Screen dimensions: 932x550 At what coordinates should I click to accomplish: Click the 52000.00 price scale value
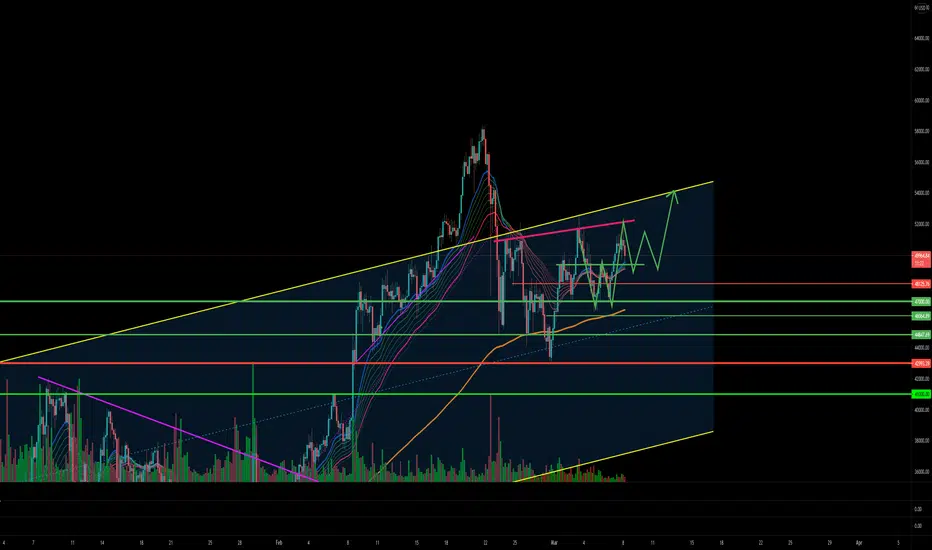click(x=921, y=224)
